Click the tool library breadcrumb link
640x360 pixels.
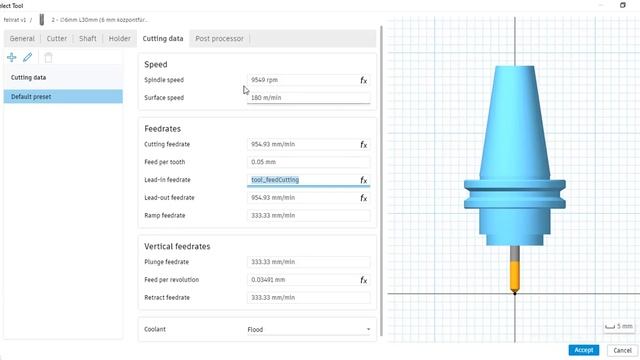[15, 20]
